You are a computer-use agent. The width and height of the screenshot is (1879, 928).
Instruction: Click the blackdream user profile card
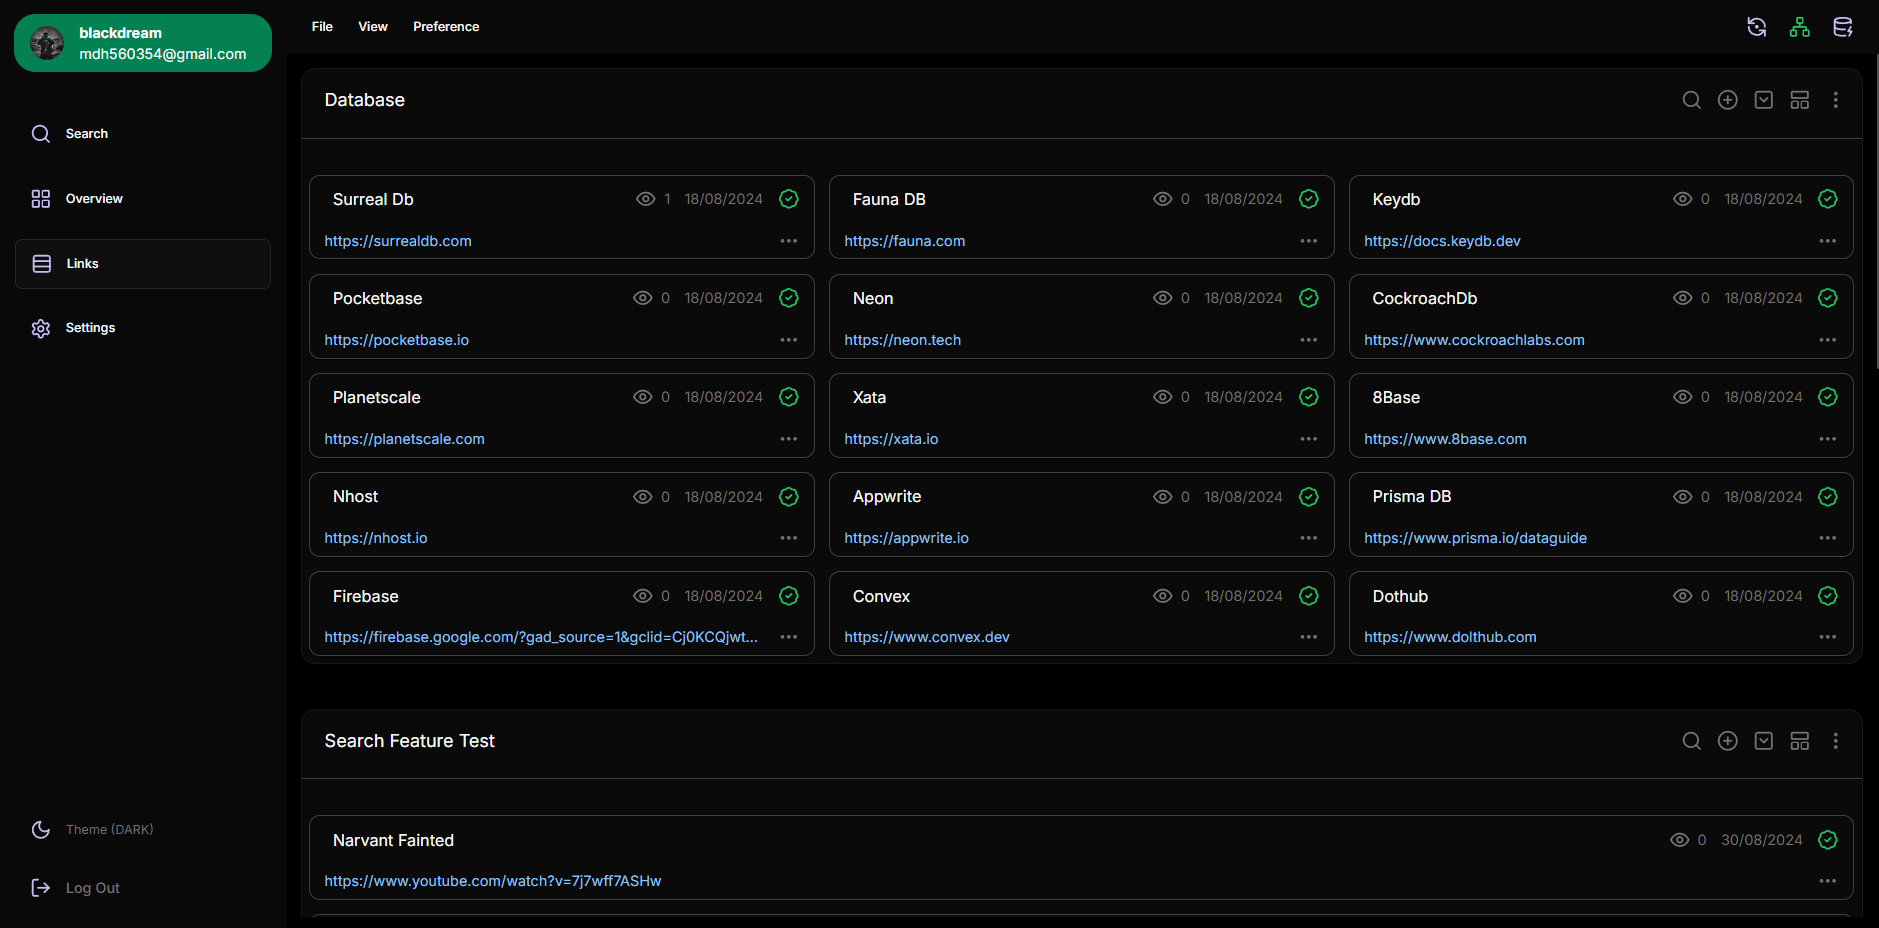143,43
